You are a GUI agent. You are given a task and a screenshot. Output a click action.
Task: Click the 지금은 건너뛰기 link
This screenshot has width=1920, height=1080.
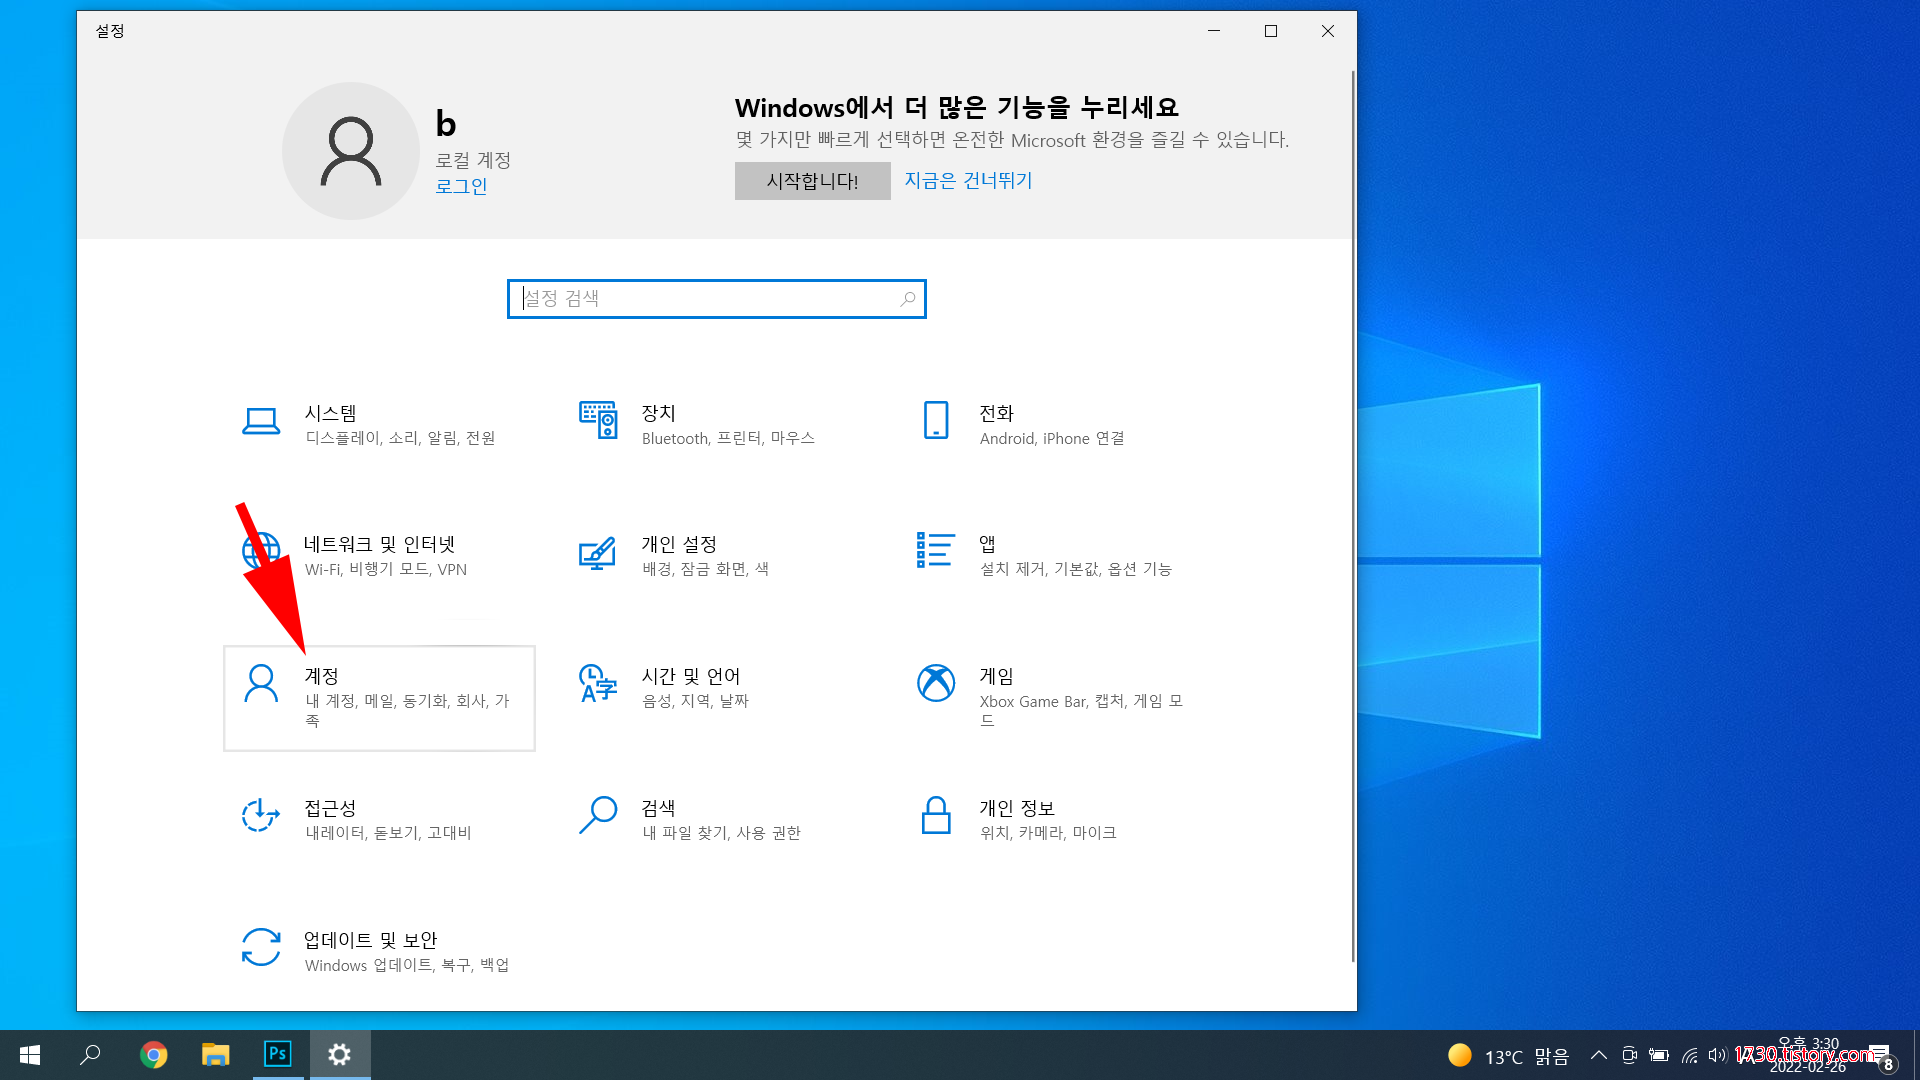coord(968,181)
